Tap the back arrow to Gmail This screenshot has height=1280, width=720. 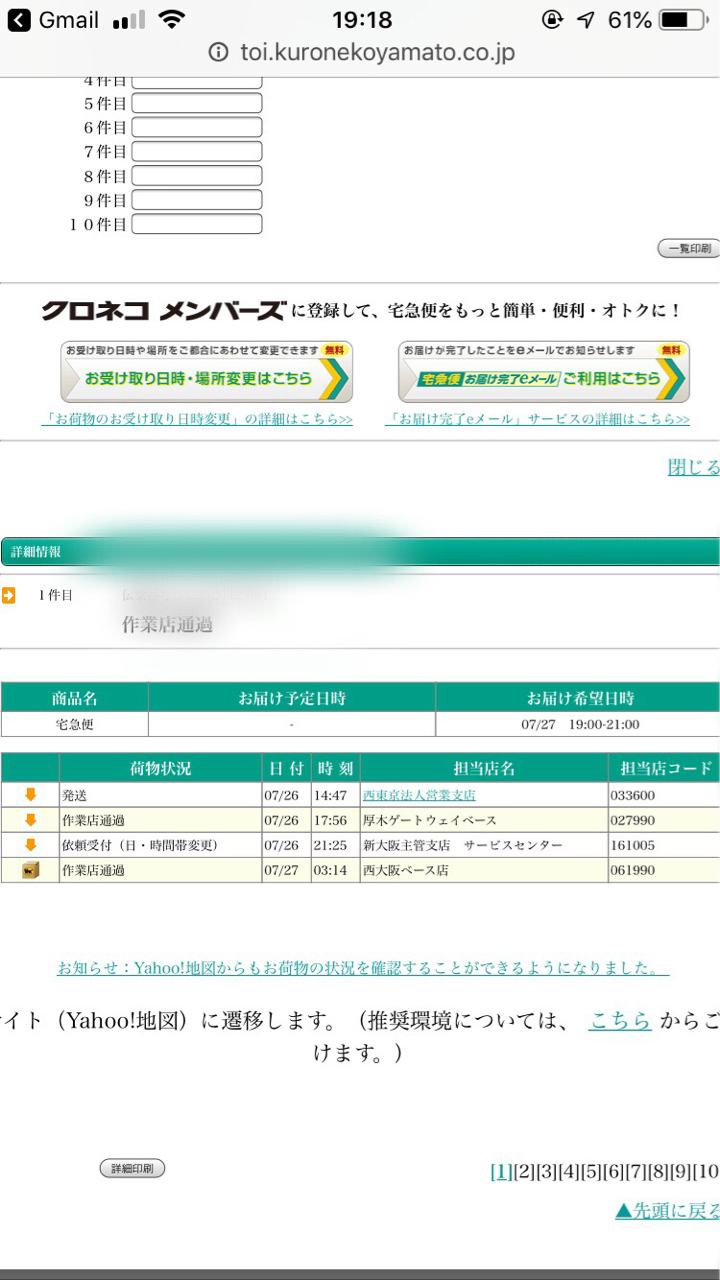click(19, 20)
